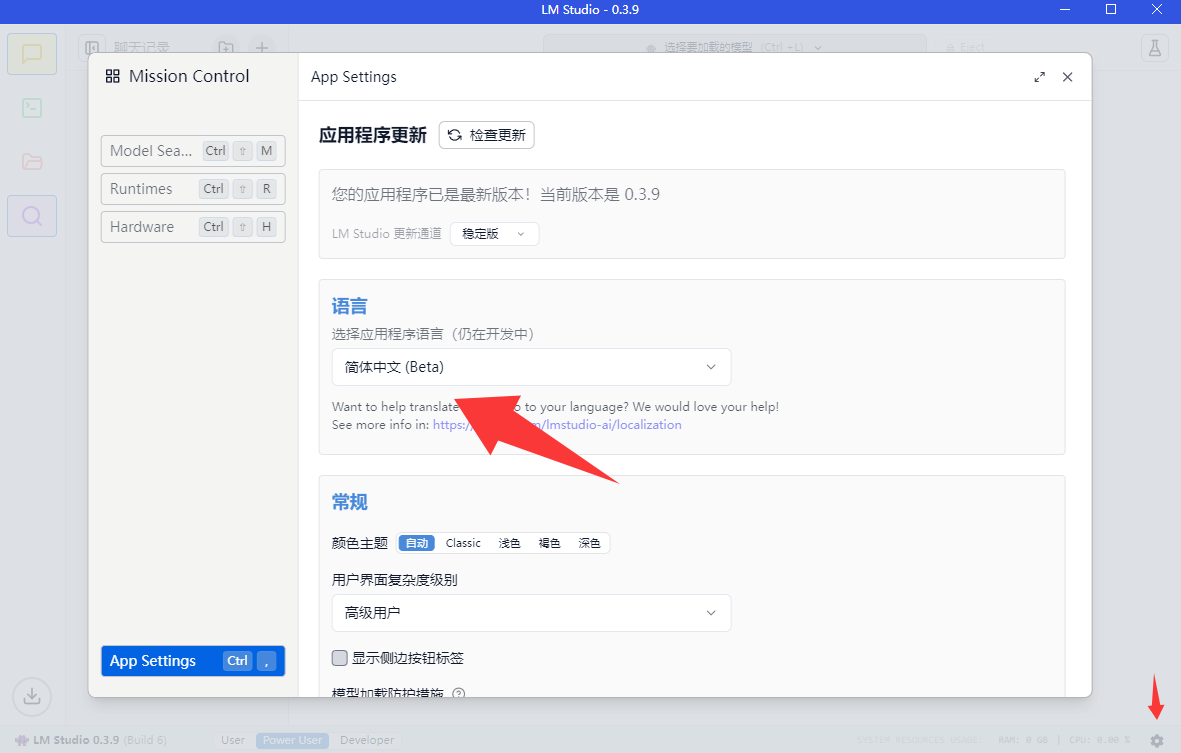Image resolution: width=1181 pixels, height=753 pixels.
Task: Click the 用户界面复杂度级别 label
Action: pyautogui.click(x=395, y=580)
